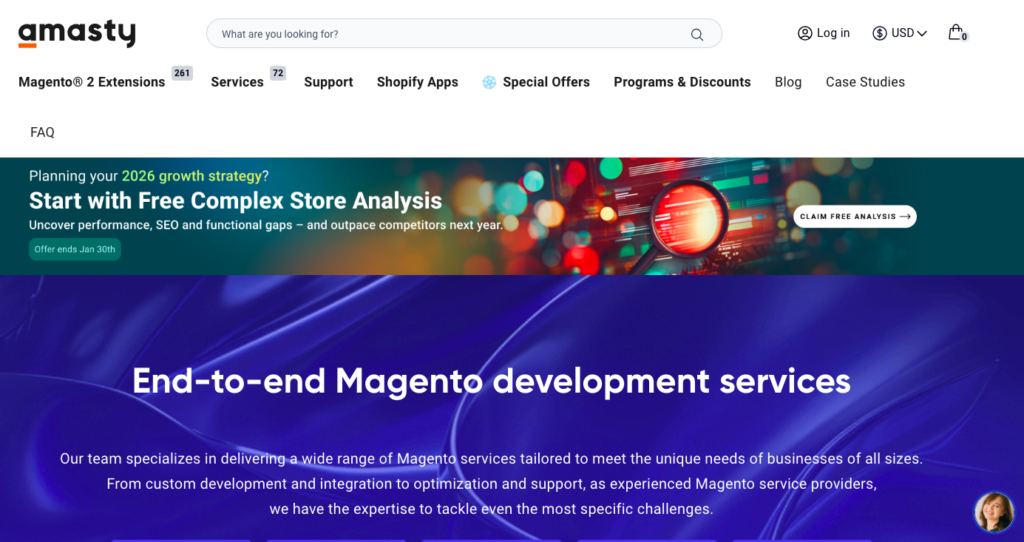Click the '2026 growth strategy' text
The height and width of the screenshot is (542, 1024).
pyautogui.click(x=191, y=176)
